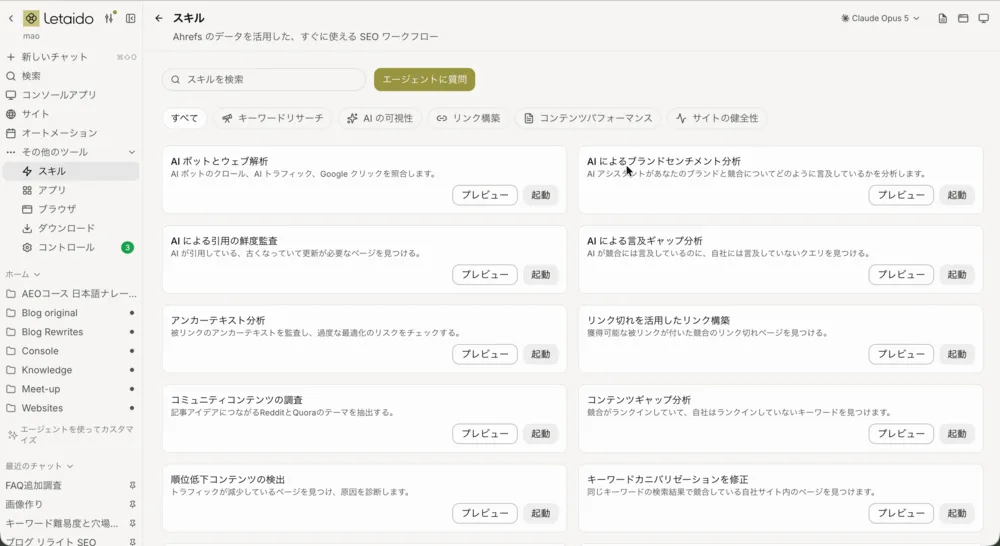Click the monitor icon in top-right
This screenshot has width=1000, height=546.
click(x=983, y=18)
